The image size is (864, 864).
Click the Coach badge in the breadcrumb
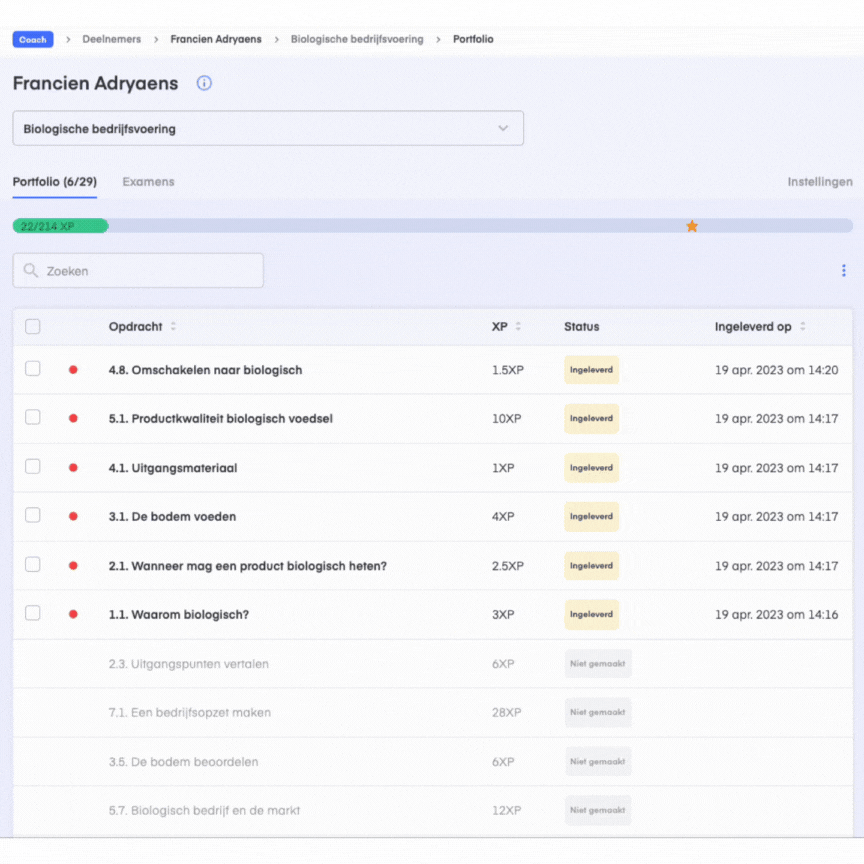pyautogui.click(x=33, y=40)
